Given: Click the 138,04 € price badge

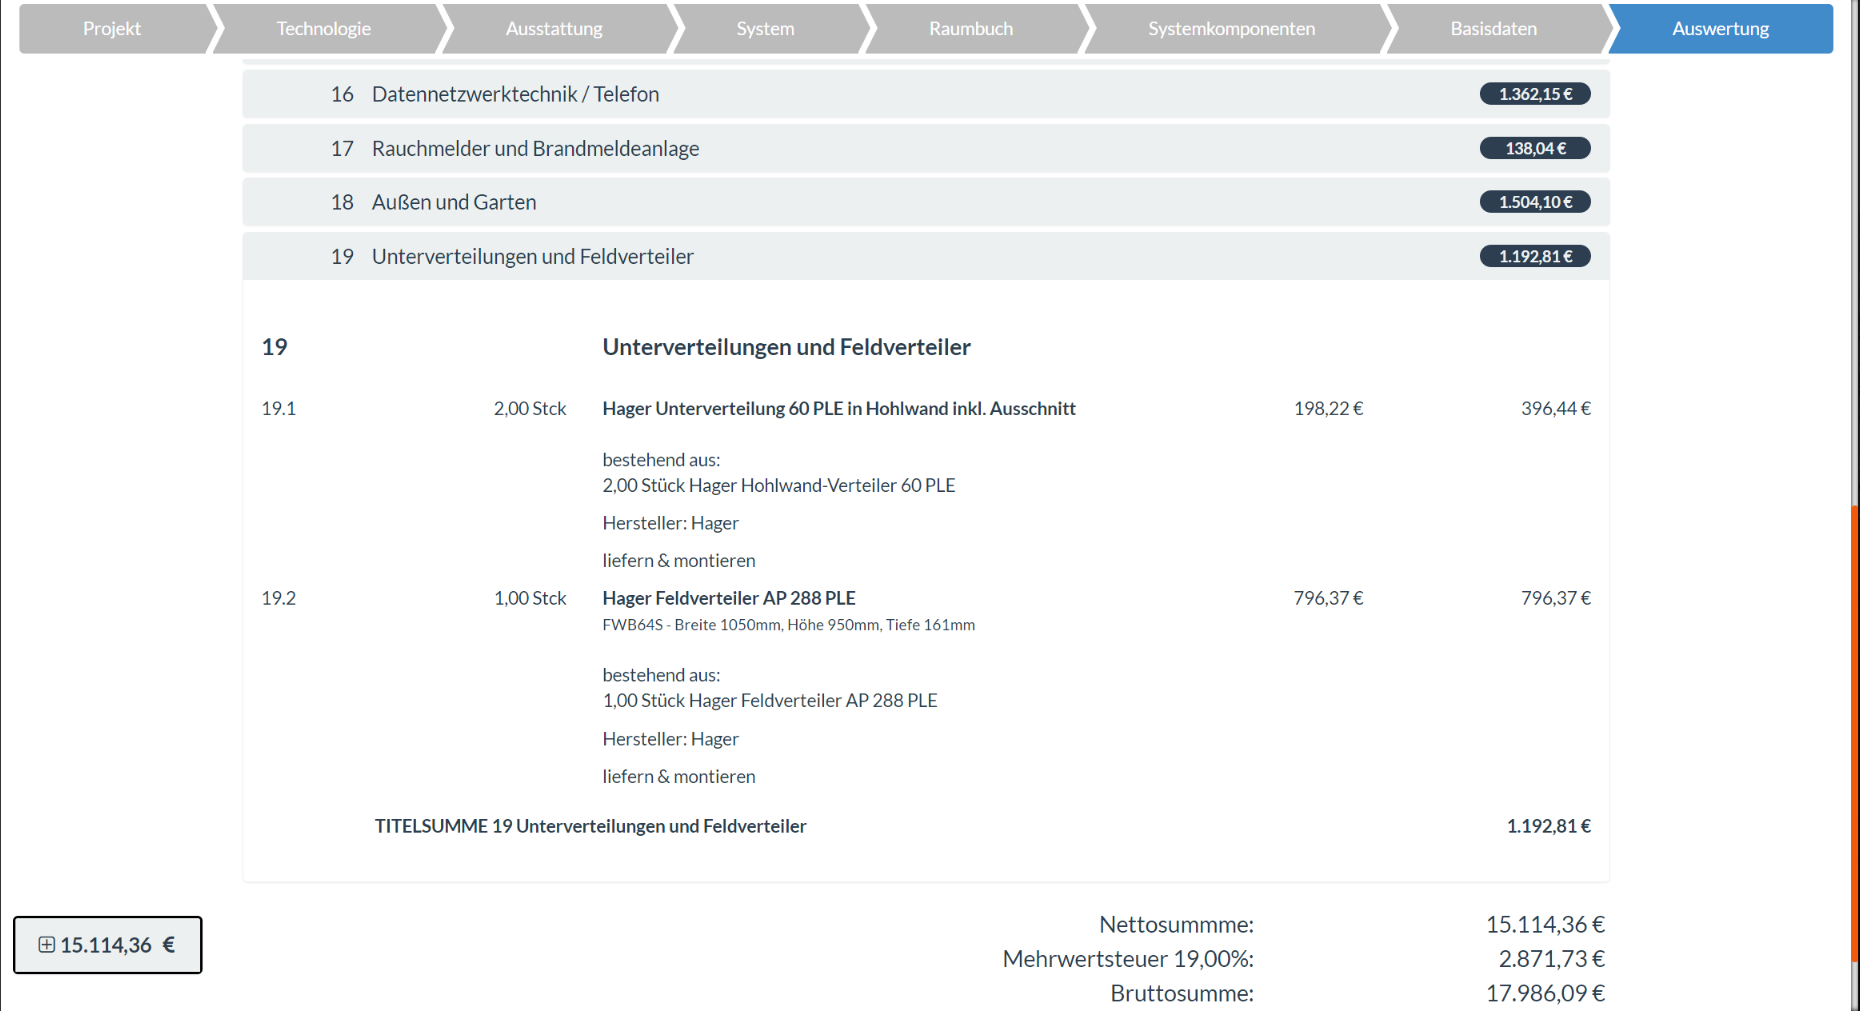Looking at the screenshot, I should click(1535, 148).
